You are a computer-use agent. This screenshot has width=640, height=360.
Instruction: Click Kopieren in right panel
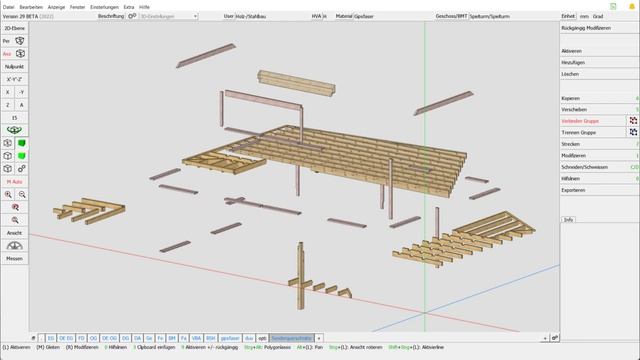coord(599,98)
